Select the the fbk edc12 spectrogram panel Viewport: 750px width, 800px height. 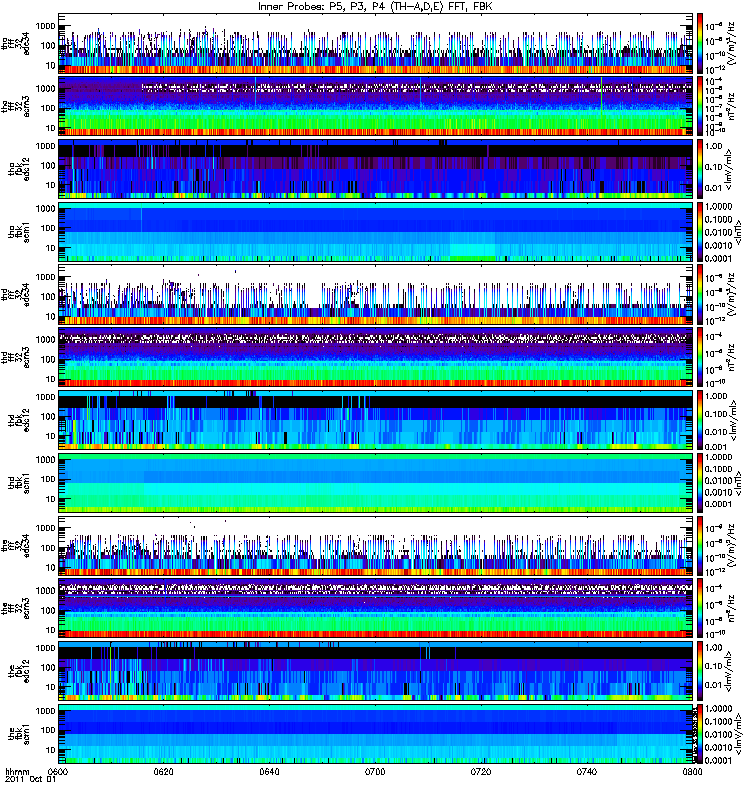tap(376, 671)
